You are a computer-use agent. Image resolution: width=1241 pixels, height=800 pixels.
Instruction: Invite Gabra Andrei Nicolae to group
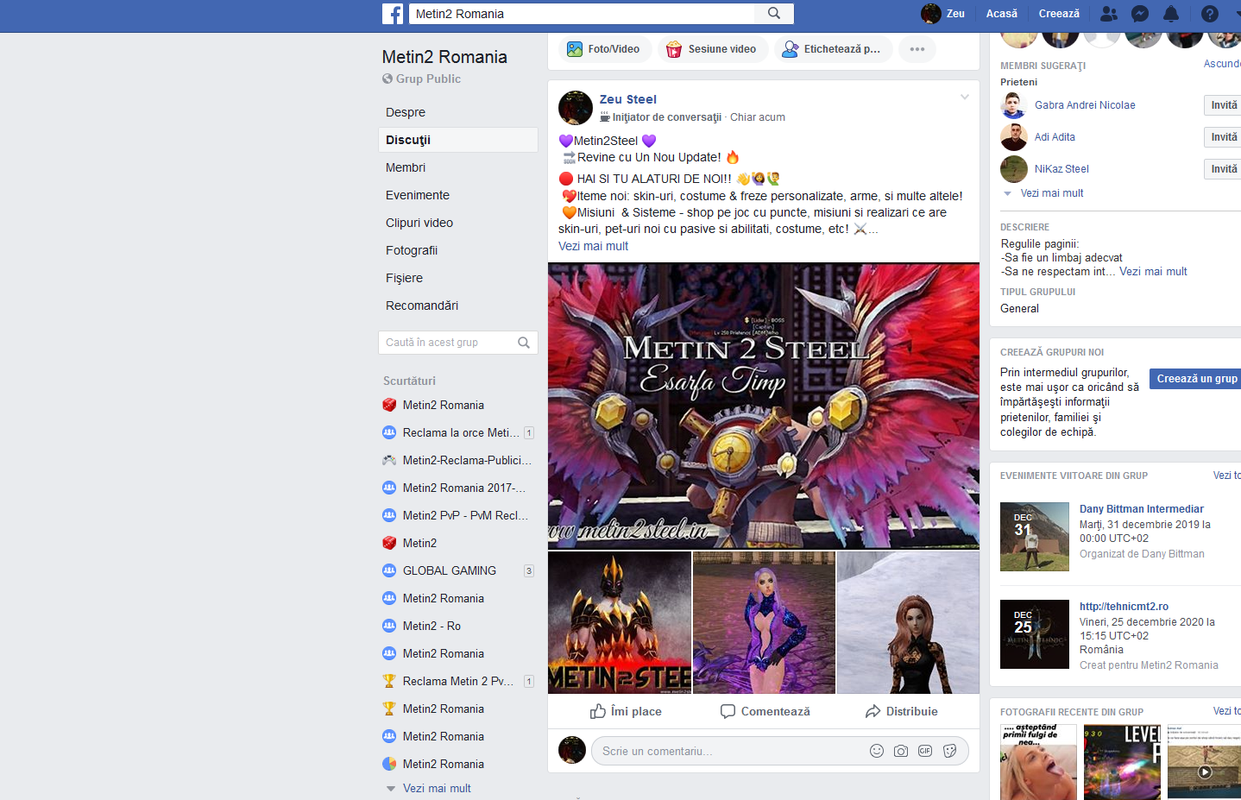pyautogui.click(x=1224, y=105)
